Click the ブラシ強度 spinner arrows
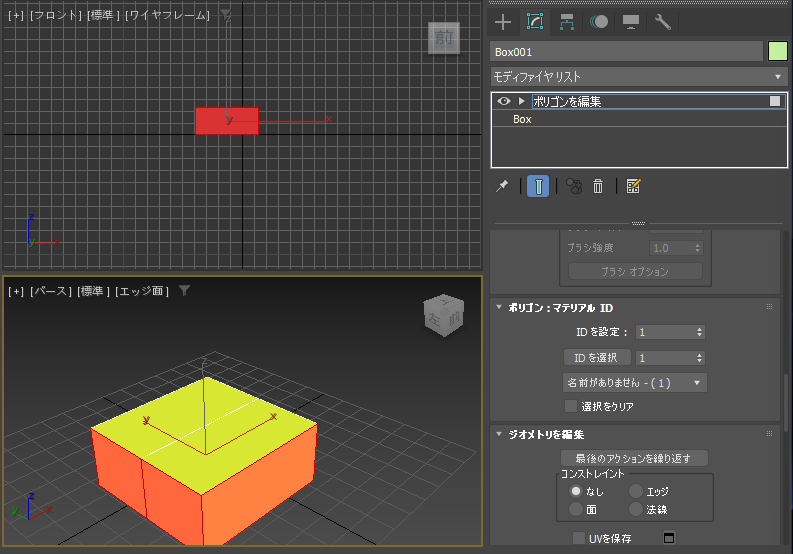Viewport: 793px width, 554px height. [697, 248]
